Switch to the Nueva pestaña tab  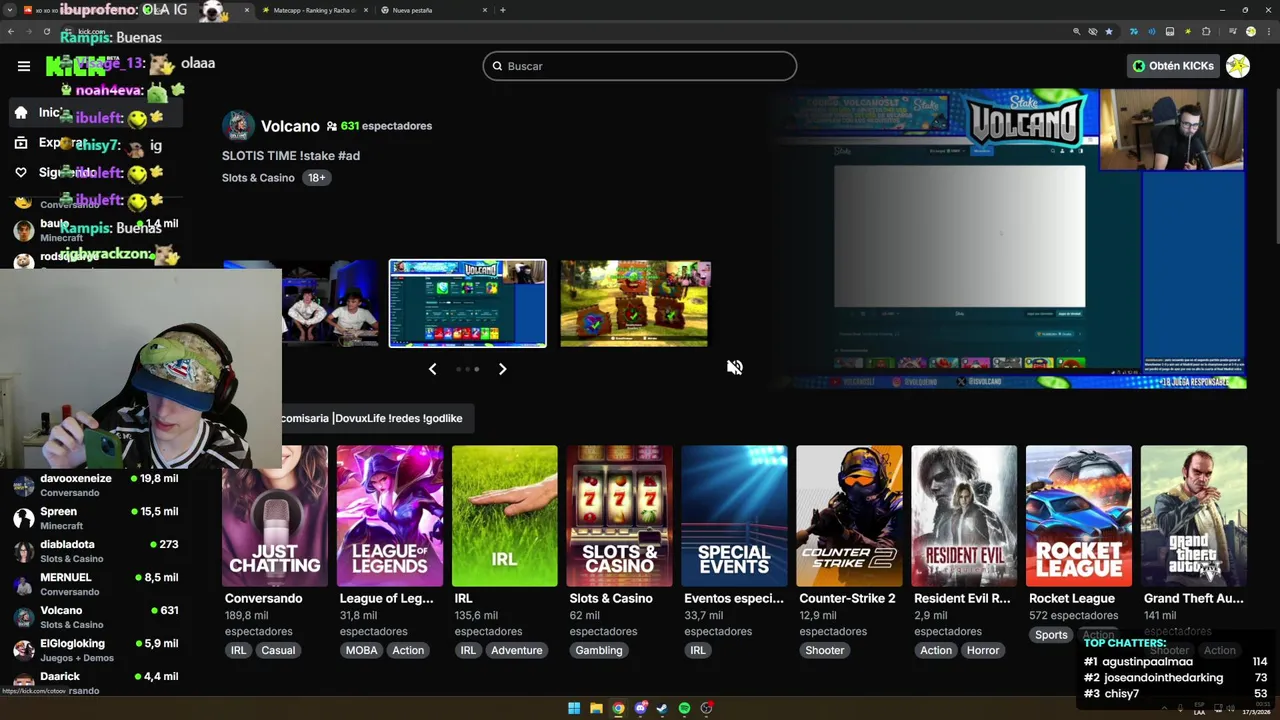click(434, 10)
